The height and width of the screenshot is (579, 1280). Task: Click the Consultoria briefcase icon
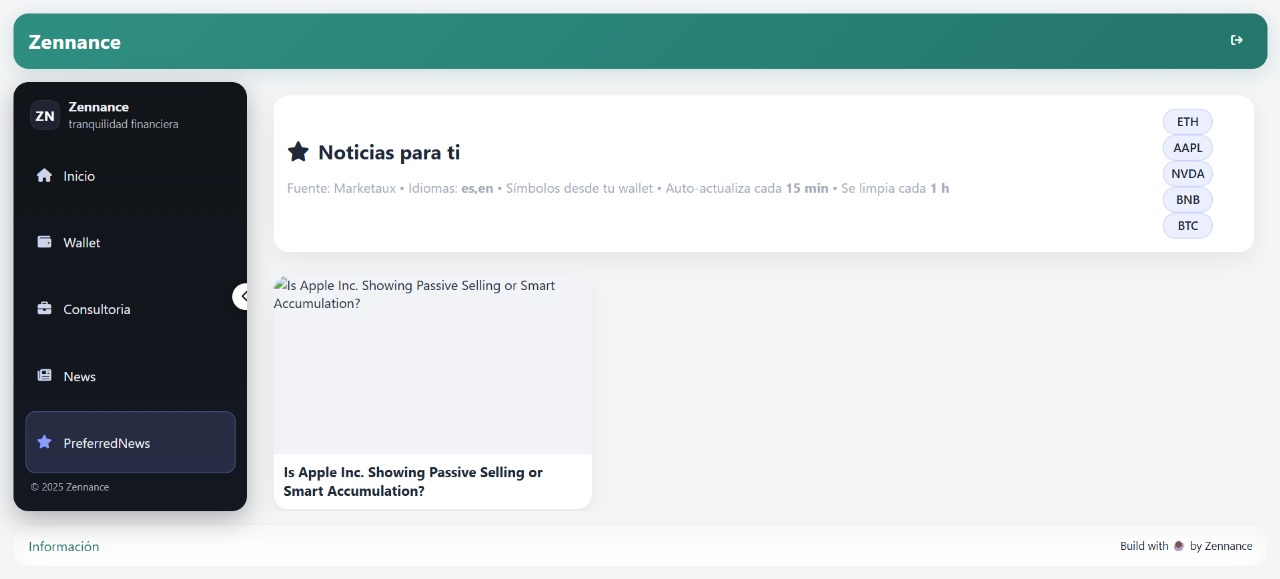pos(44,309)
